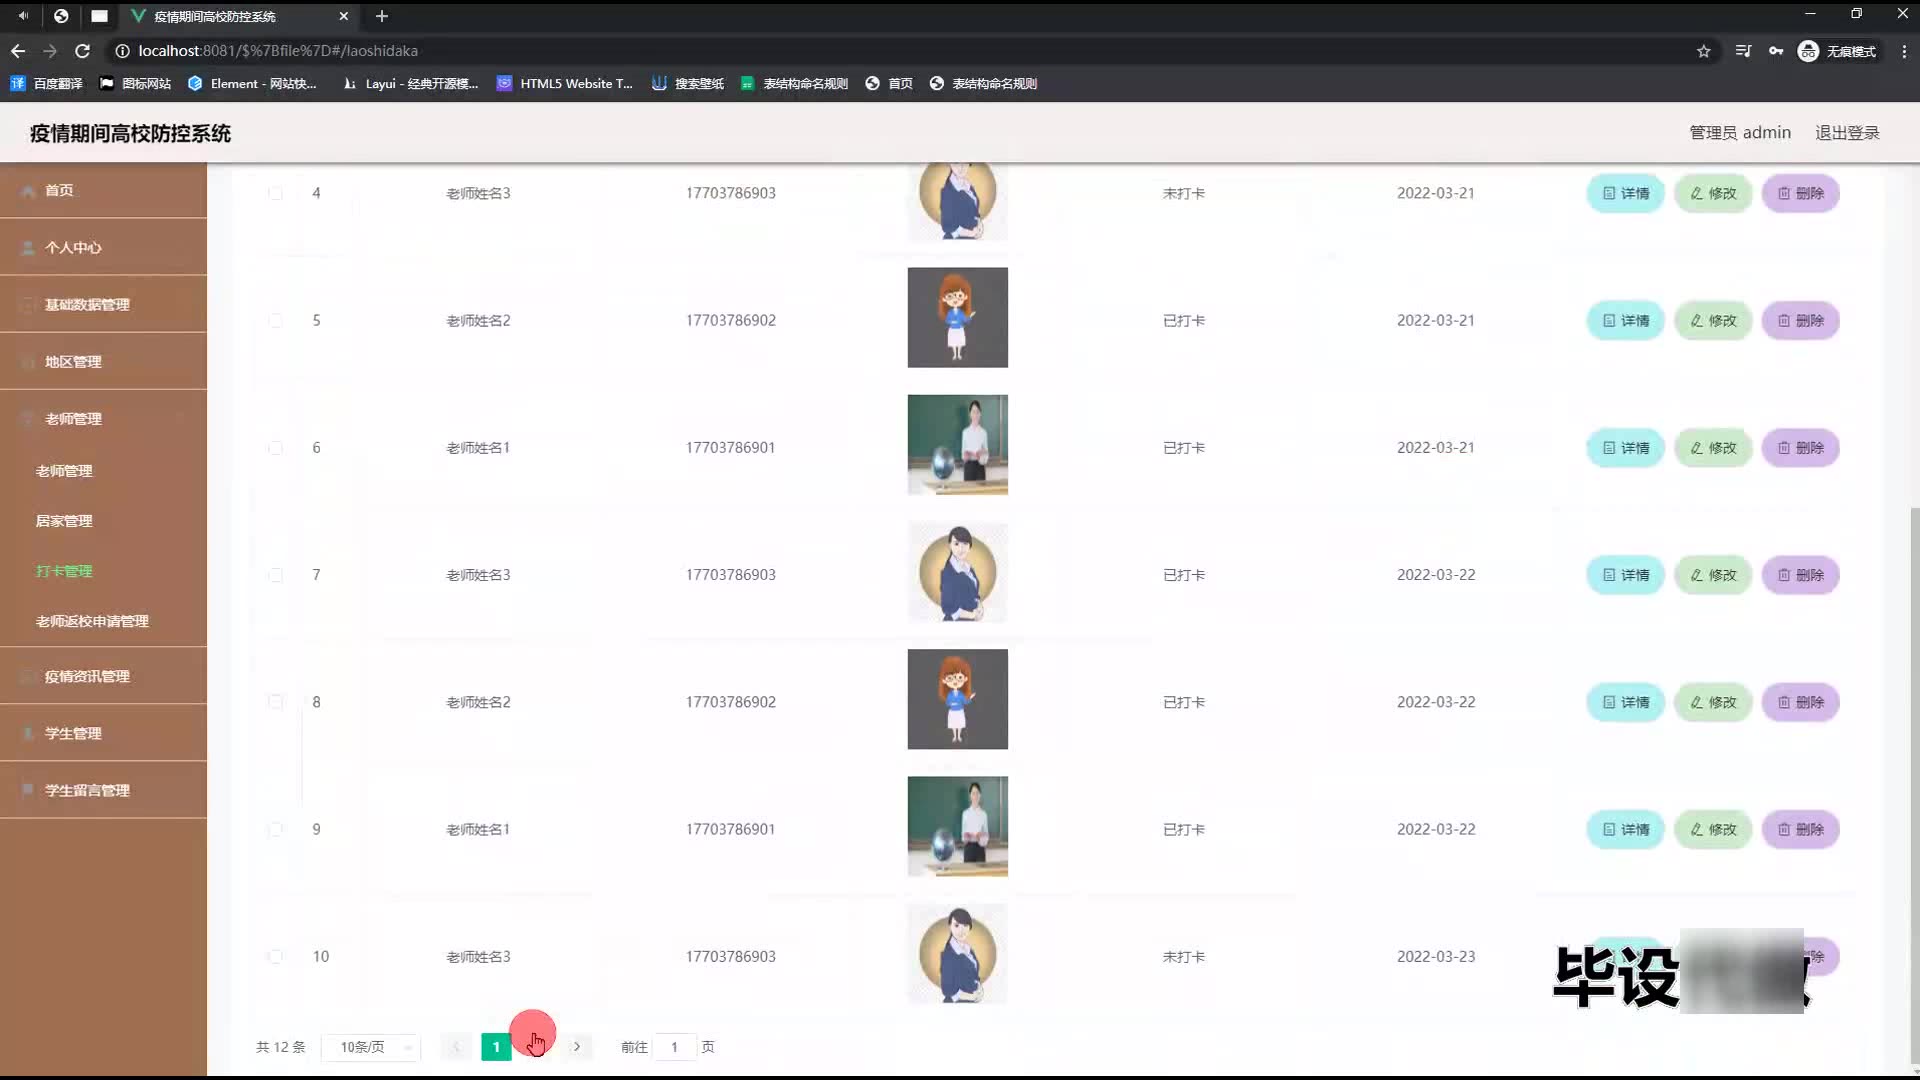Viewport: 1920px width, 1080px height.
Task: Click the 首页 home sidebar icon
Action: [29, 190]
